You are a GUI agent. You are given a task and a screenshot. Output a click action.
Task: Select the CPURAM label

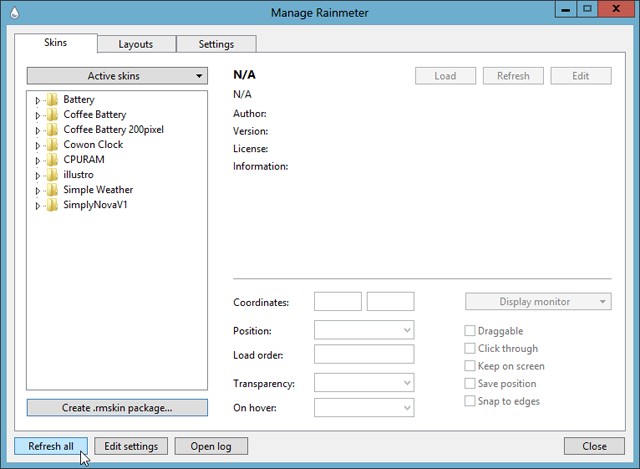tap(84, 159)
